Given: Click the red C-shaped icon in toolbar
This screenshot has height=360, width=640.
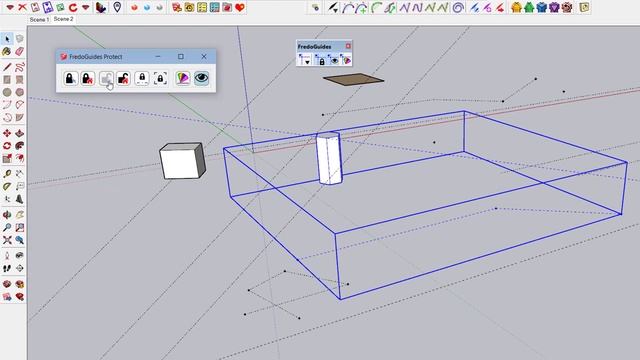Looking at the screenshot, I should (73, 7).
